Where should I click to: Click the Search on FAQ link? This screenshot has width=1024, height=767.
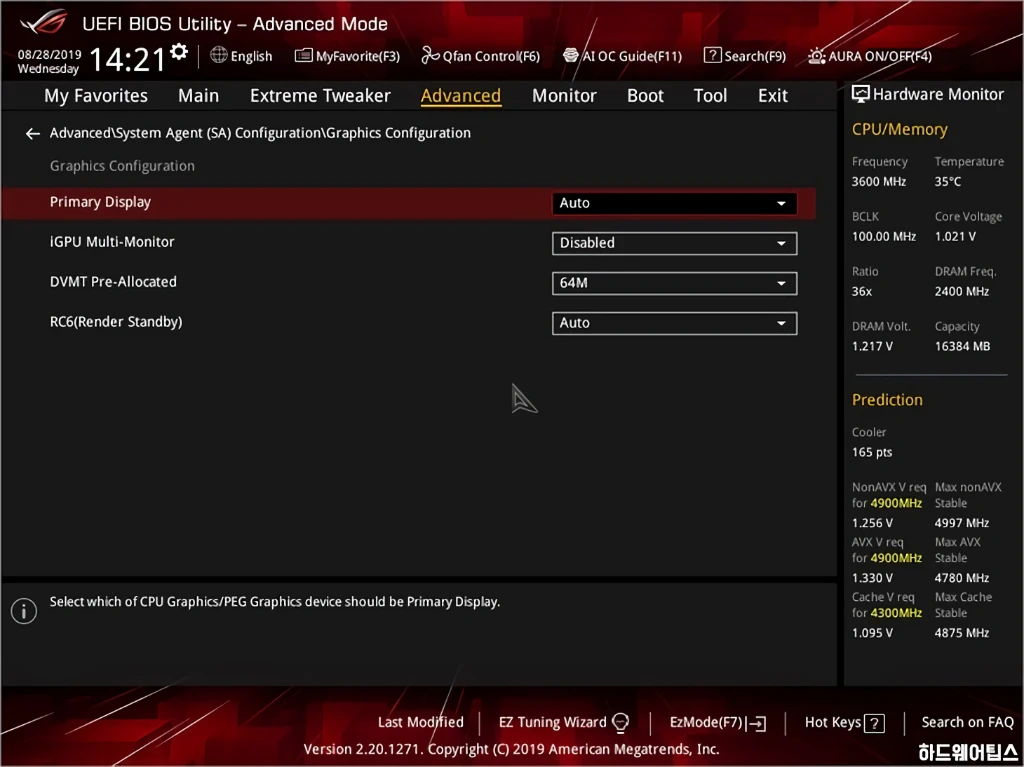click(967, 723)
